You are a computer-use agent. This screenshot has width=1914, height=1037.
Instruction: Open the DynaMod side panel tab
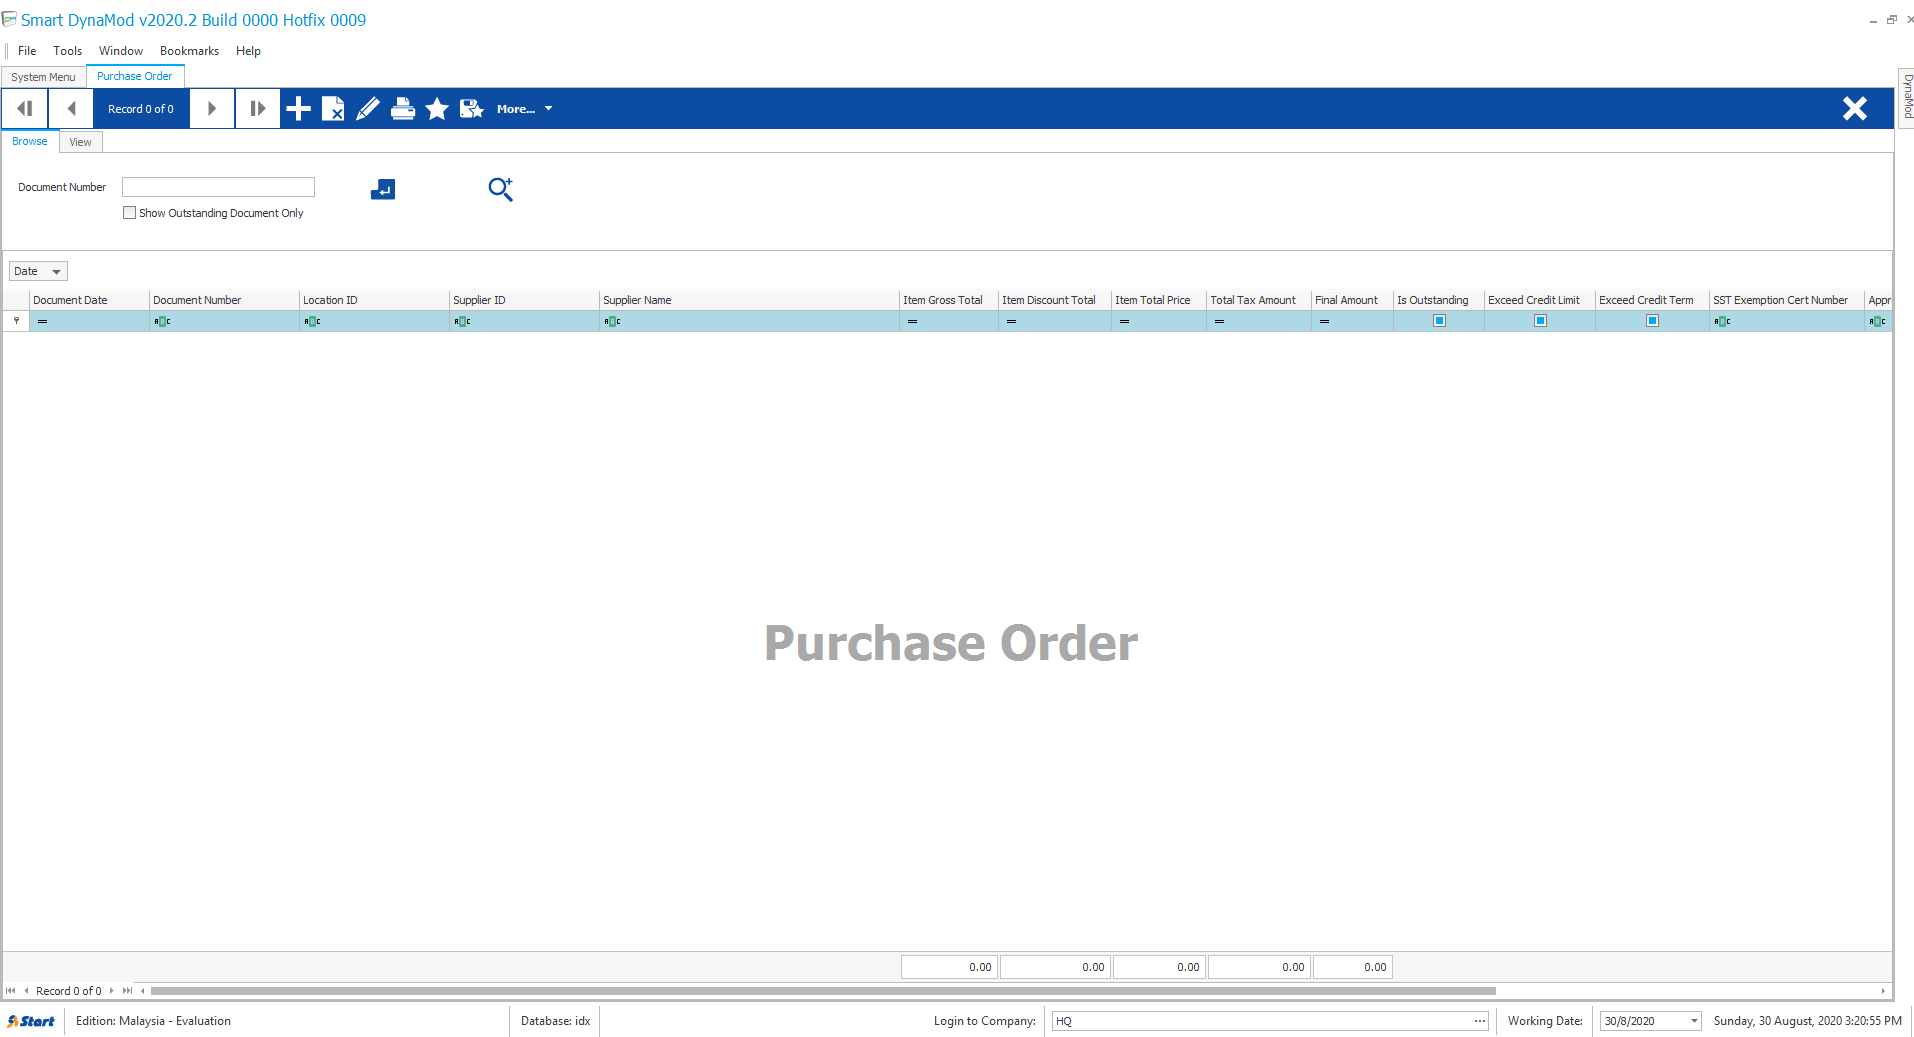pos(1907,97)
